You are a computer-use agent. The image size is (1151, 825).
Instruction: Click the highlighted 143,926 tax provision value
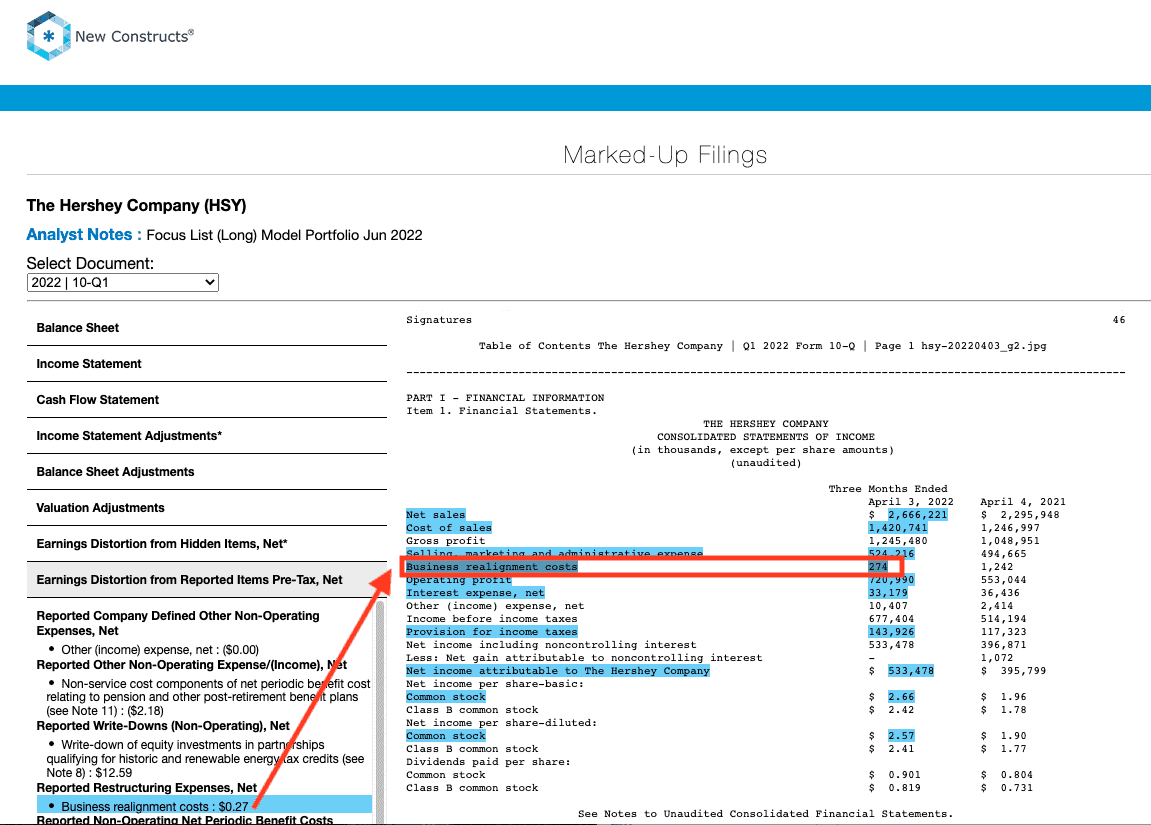click(891, 632)
